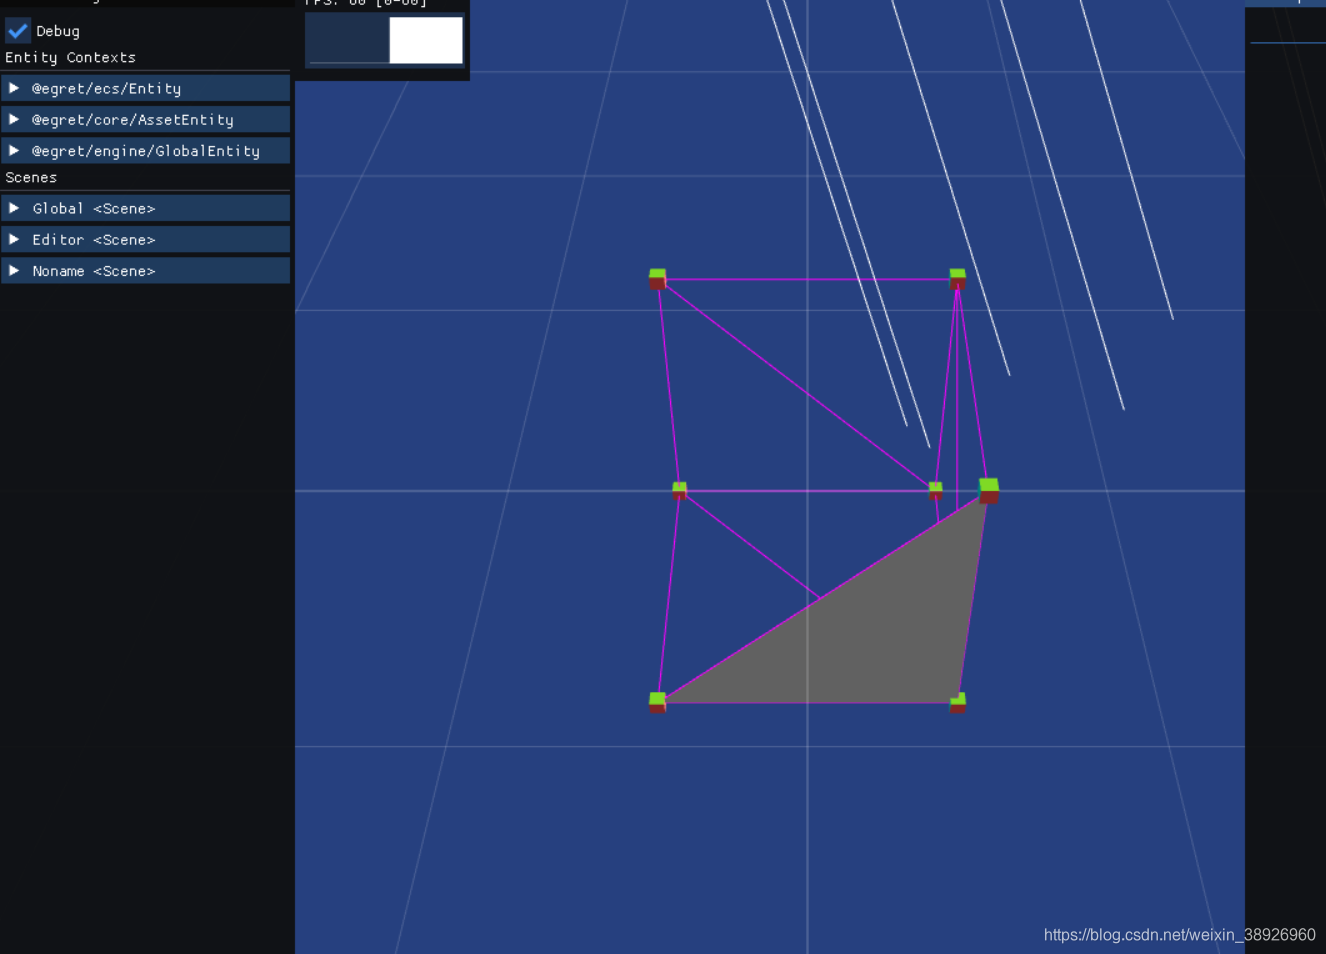Click the Entity Contexts heading
Viewport: 1326px width, 954px height.
tap(70, 57)
